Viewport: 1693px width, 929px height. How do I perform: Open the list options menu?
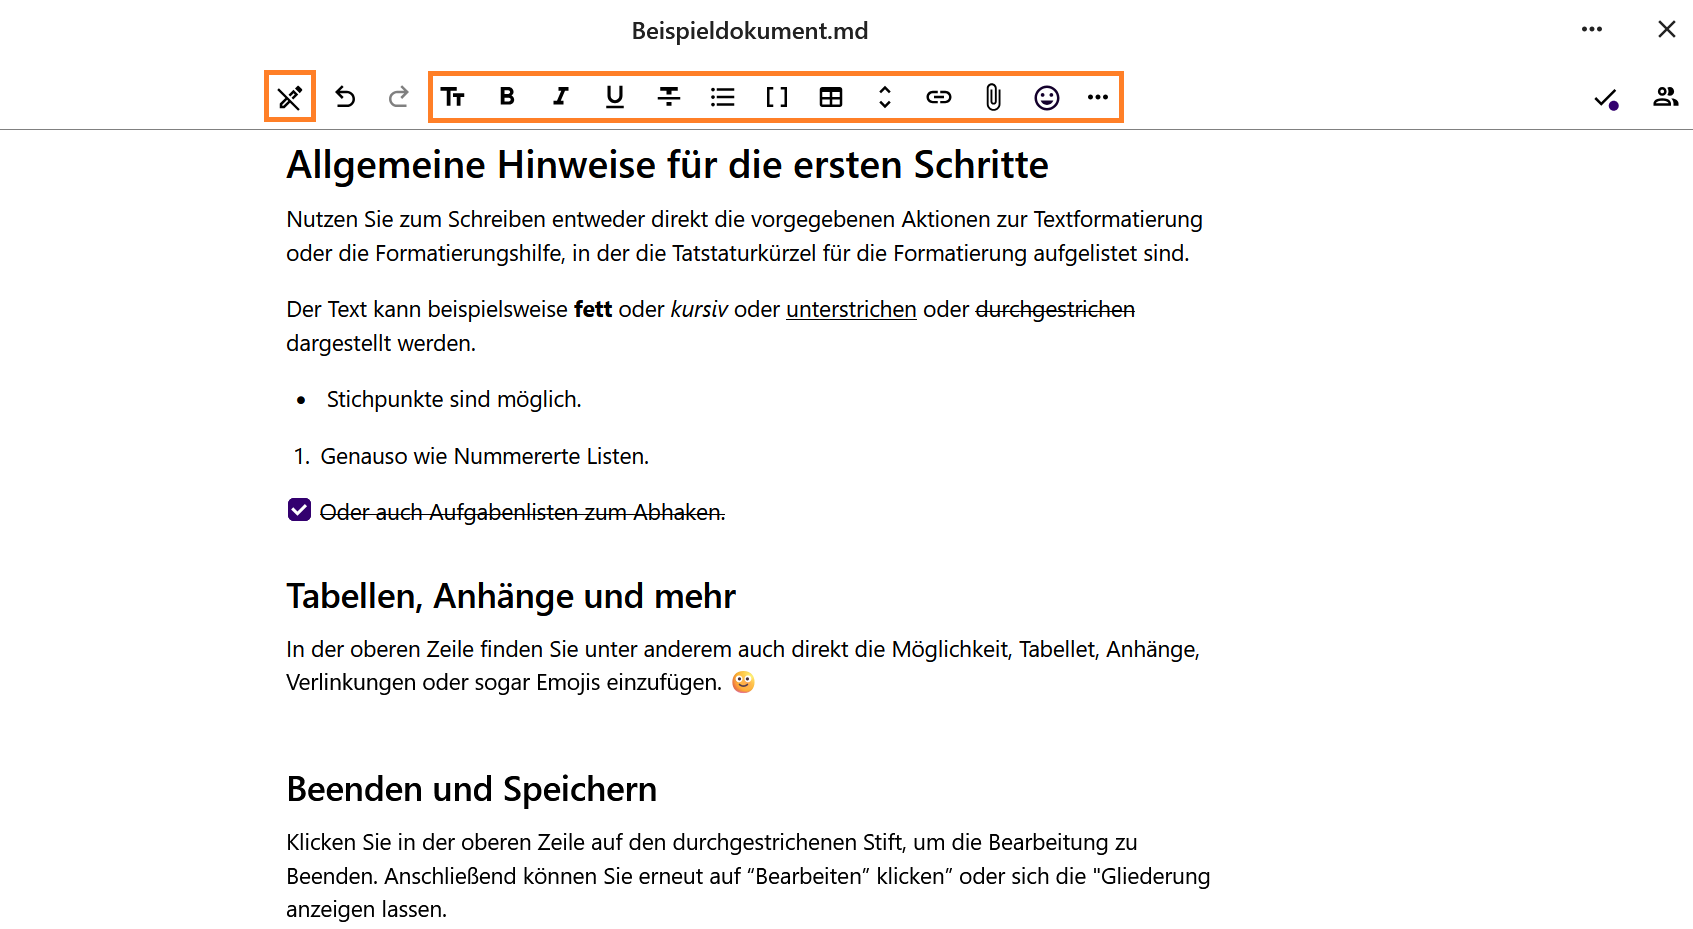(723, 97)
